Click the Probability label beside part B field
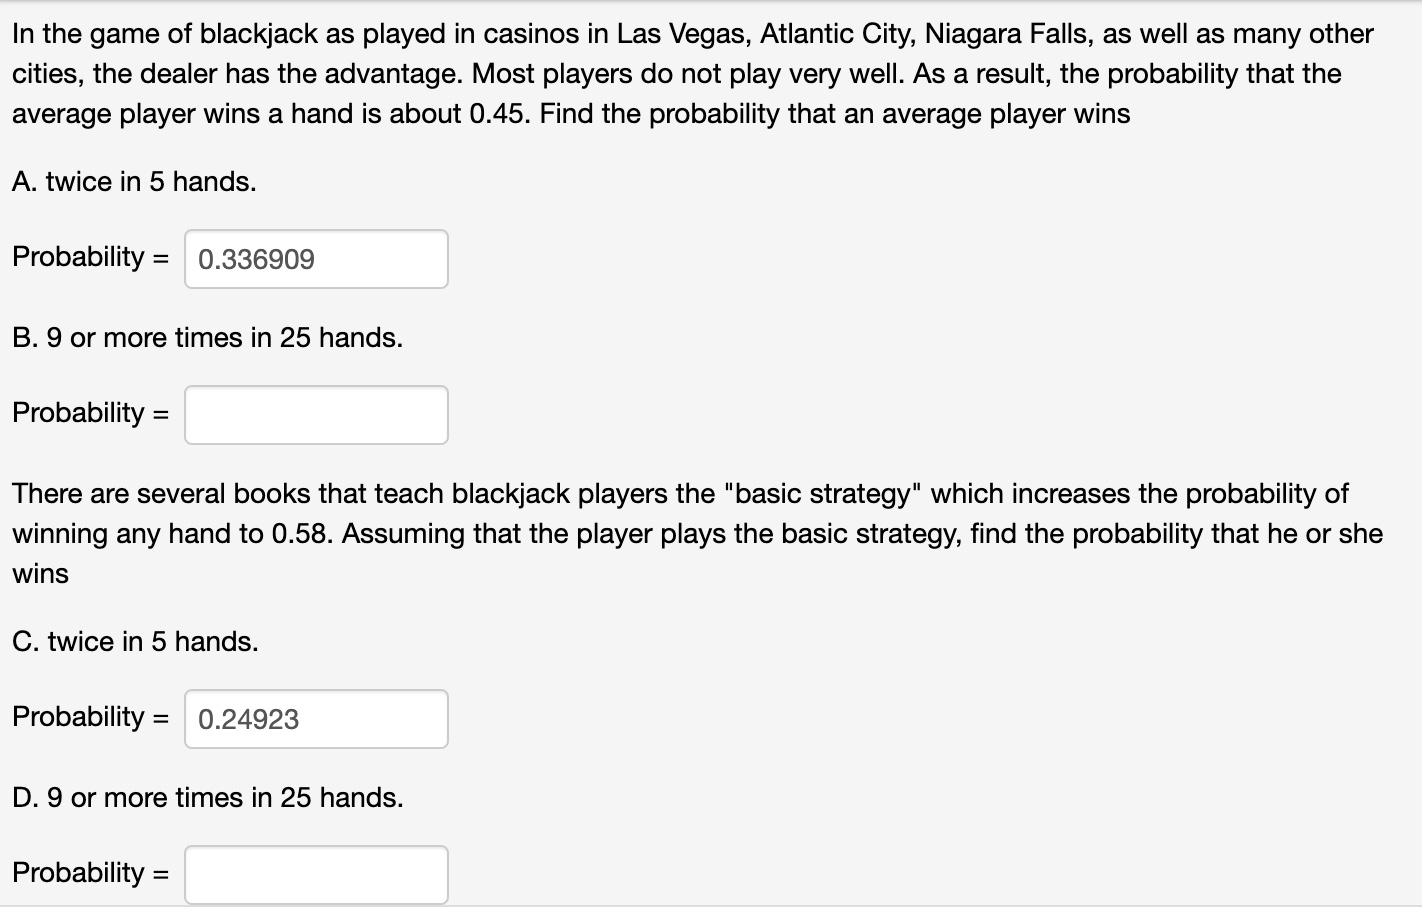The width and height of the screenshot is (1422, 912). tap(88, 412)
